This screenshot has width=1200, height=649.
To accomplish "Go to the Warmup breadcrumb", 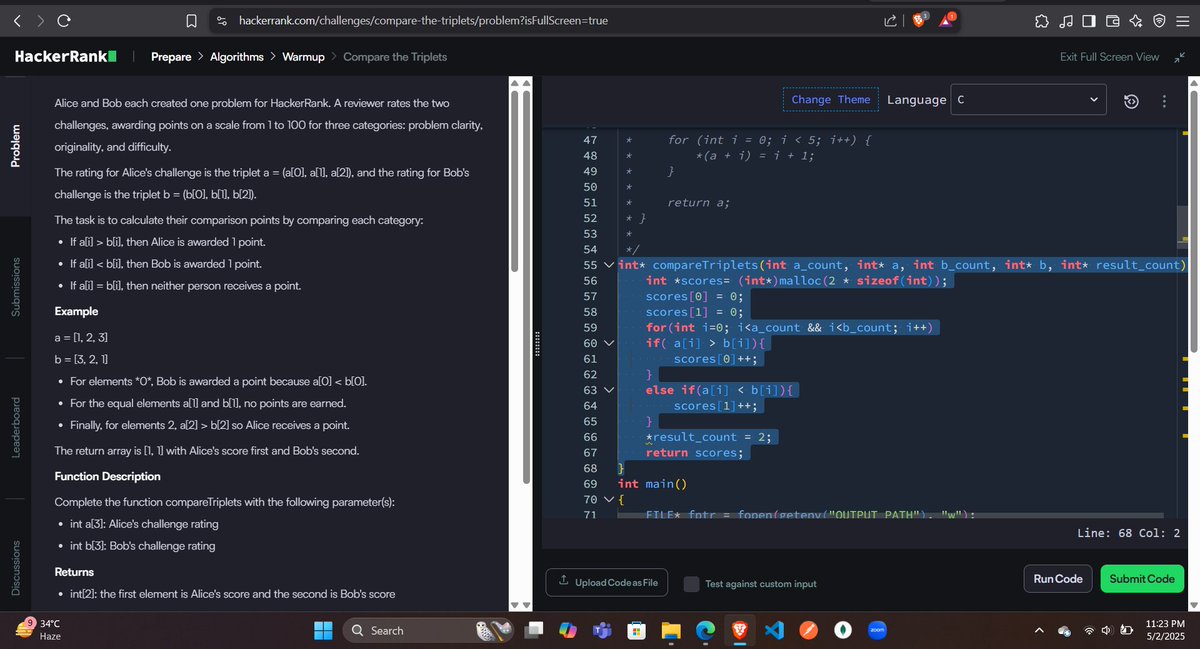I will [x=303, y=57].
